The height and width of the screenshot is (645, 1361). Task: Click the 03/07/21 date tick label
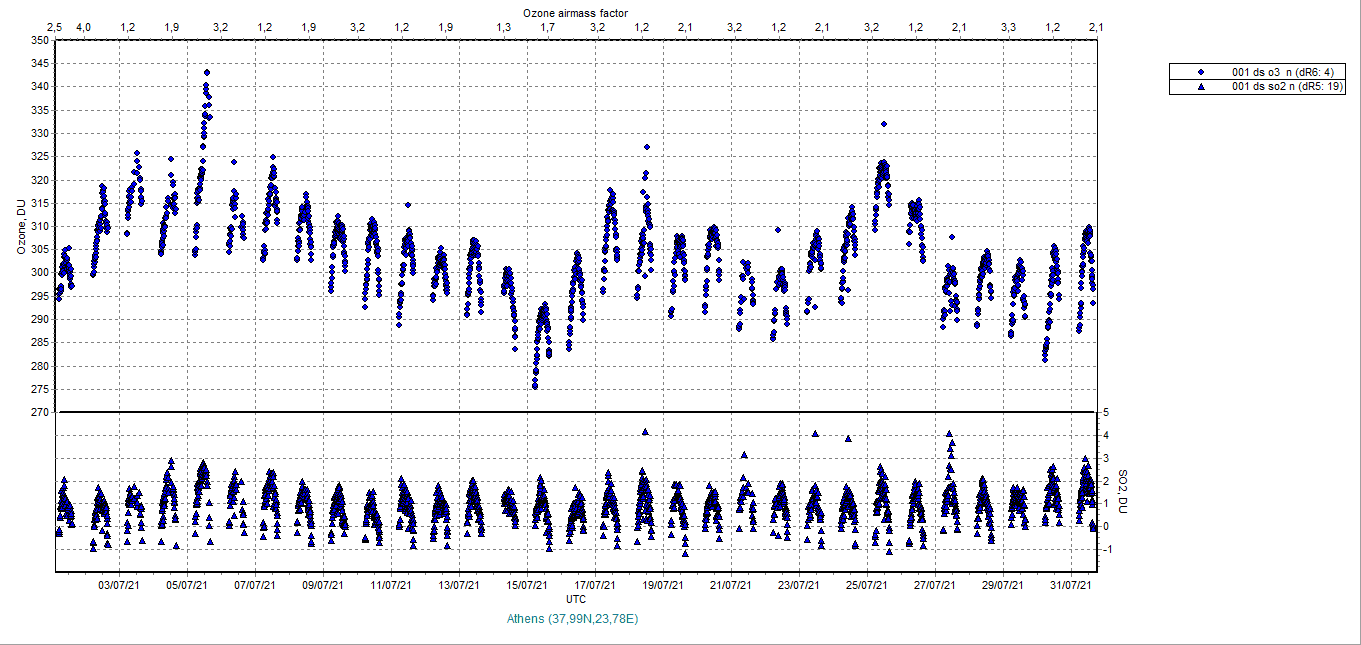point(117,585)
